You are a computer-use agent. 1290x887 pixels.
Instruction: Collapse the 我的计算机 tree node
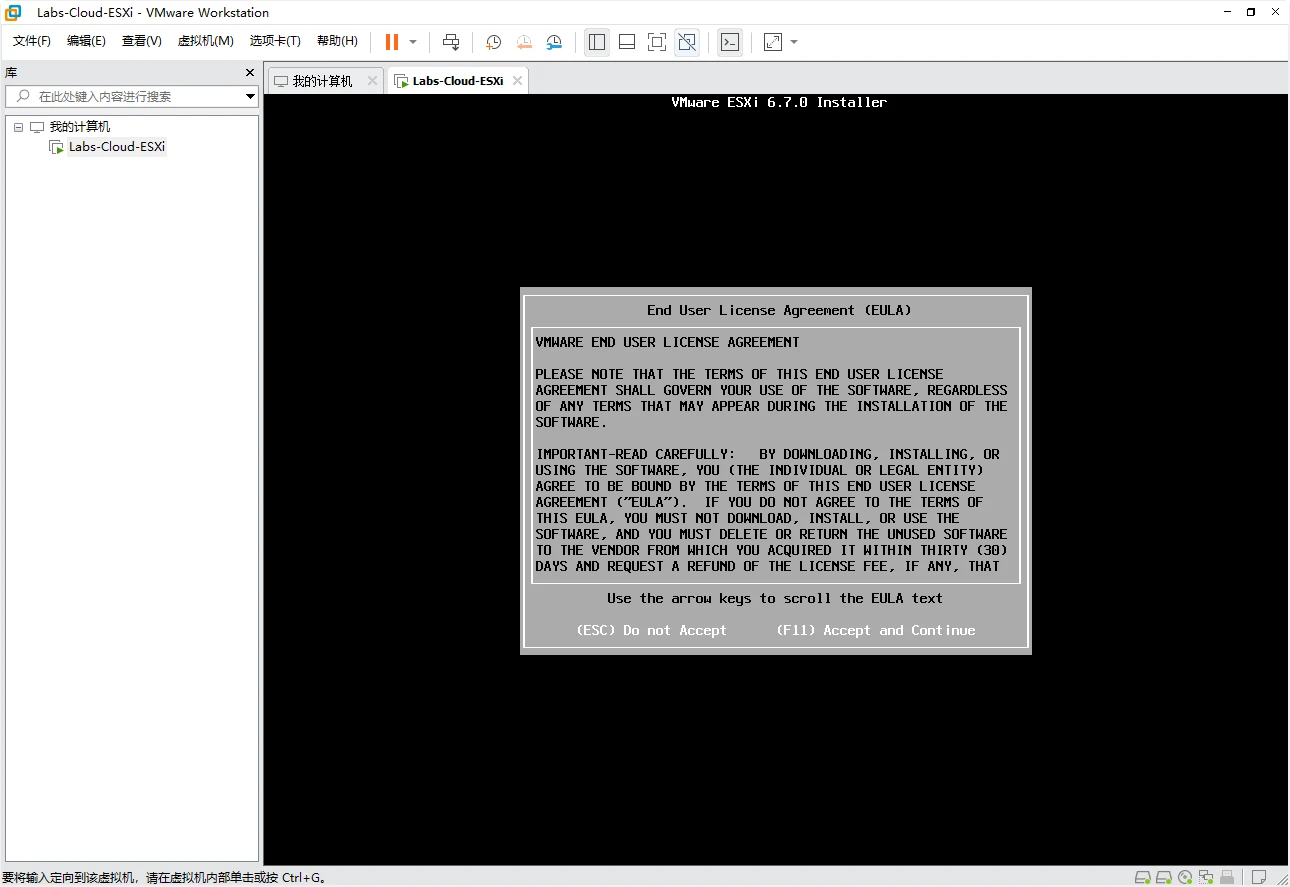pyautogui.click(x=18, y=127)
